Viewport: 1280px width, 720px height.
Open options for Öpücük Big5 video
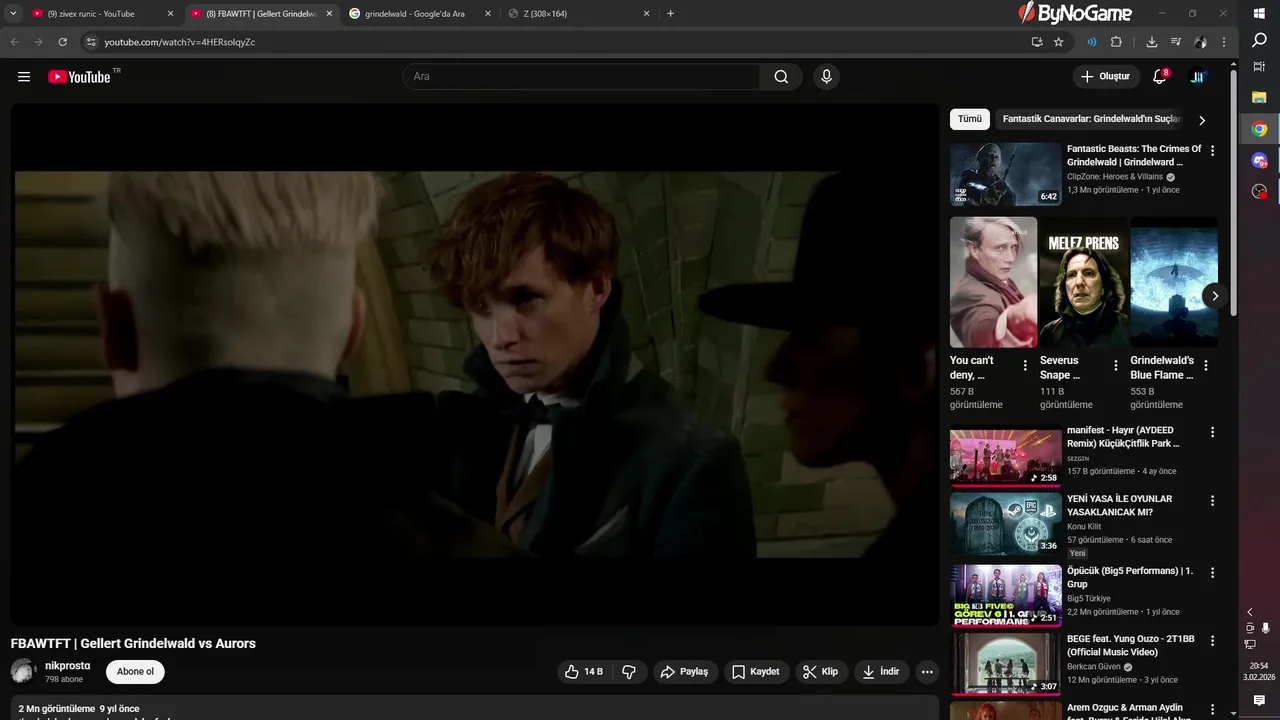[x=1212, y=573]
